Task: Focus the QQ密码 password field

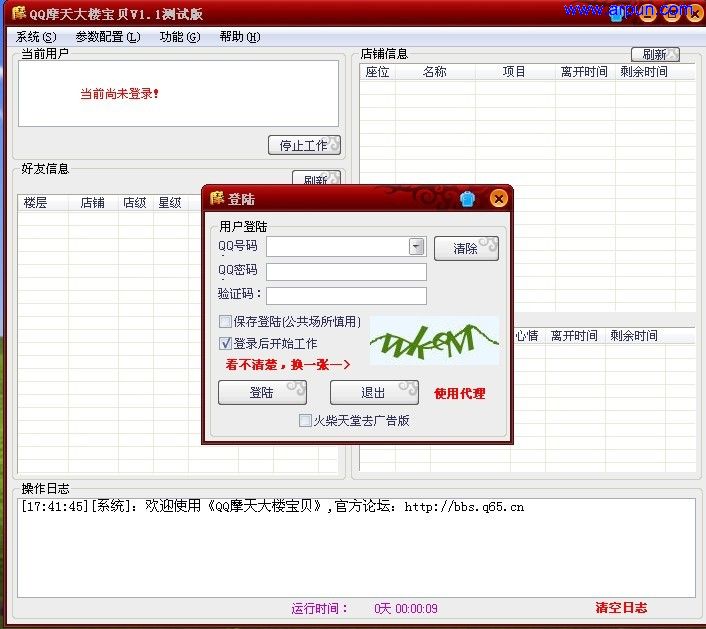Action: coord(346,272)
